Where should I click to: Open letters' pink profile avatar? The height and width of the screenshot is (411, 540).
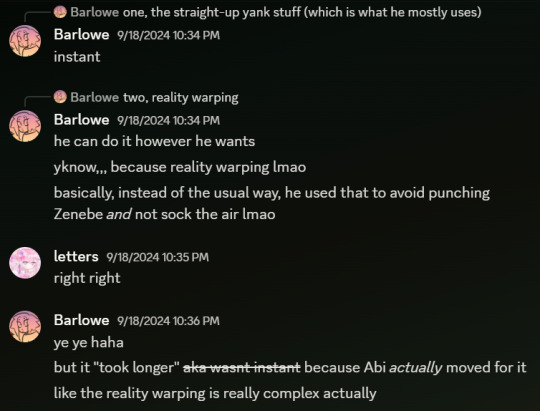tap(25, 263)
